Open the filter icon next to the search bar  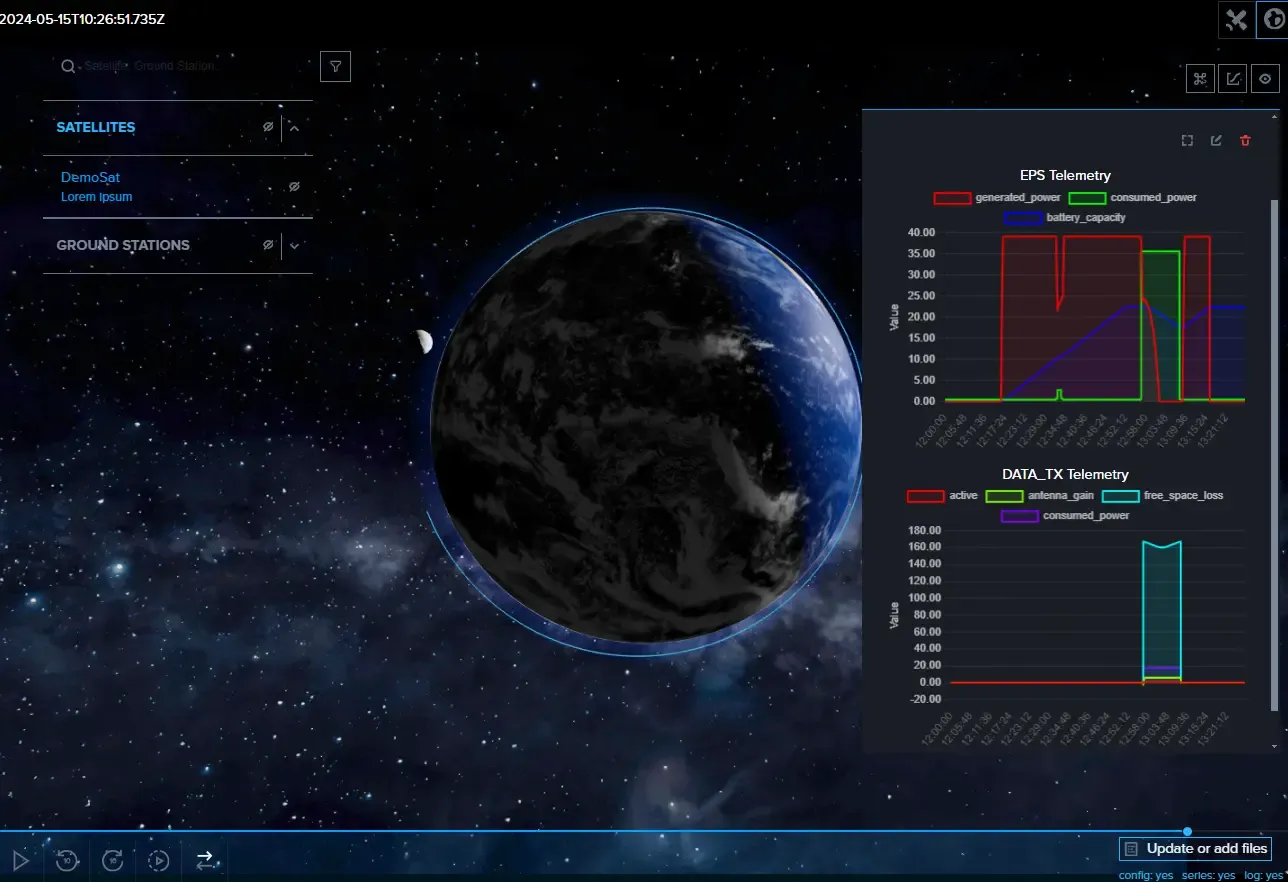point(335,66)
